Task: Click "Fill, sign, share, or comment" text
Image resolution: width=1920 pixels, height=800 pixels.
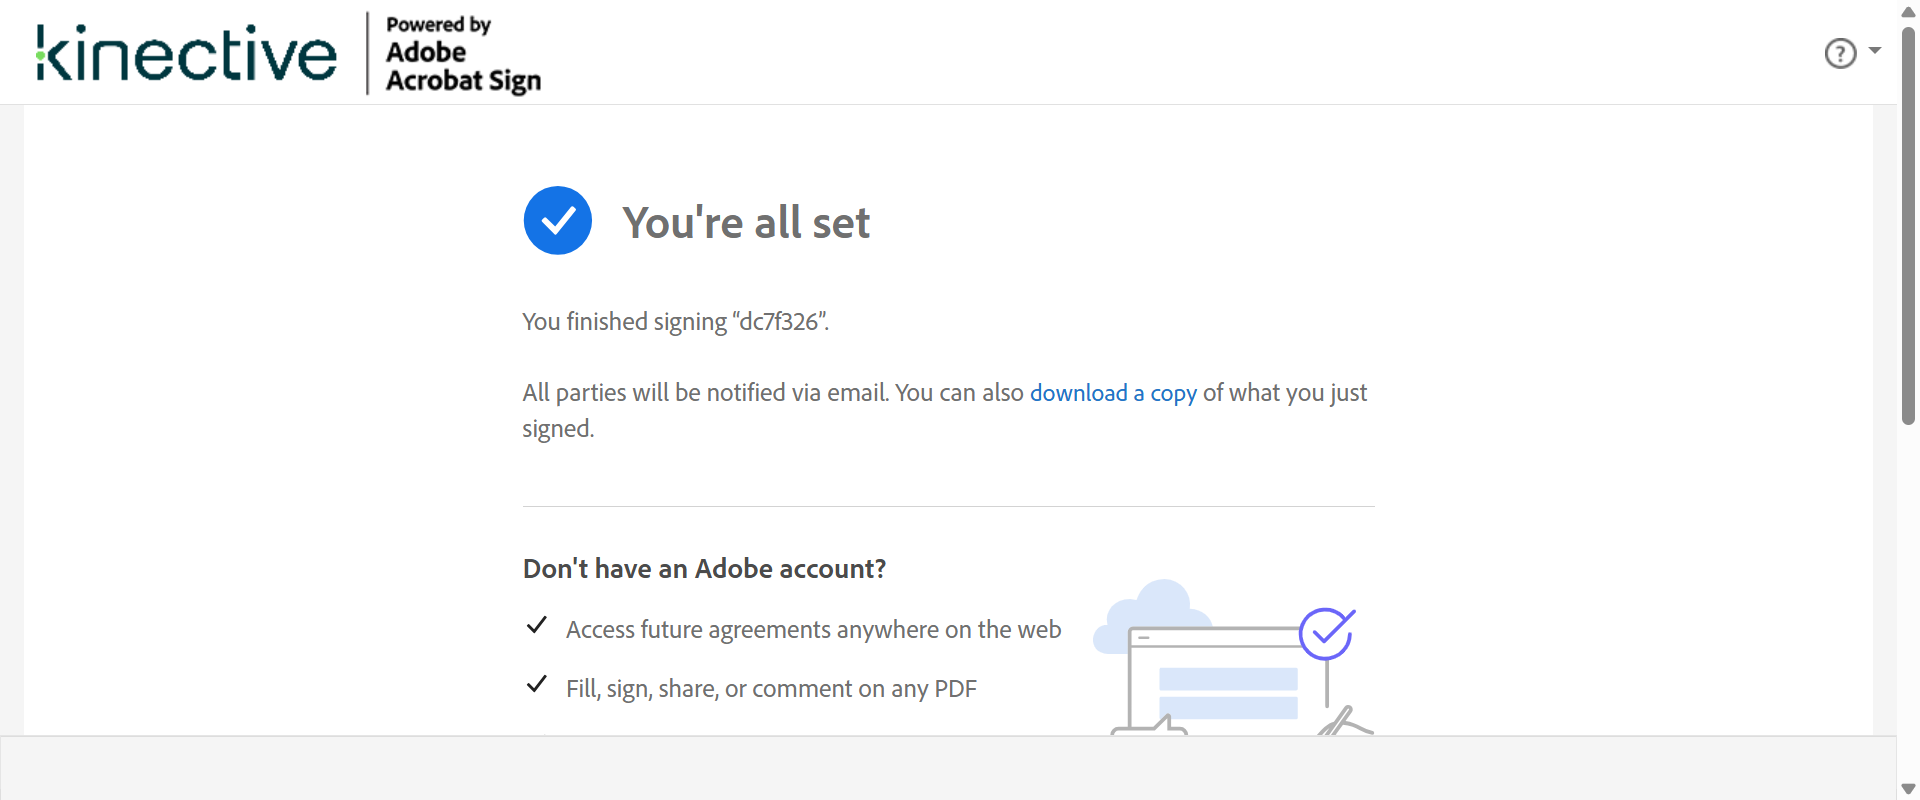Action: (771, 689)
